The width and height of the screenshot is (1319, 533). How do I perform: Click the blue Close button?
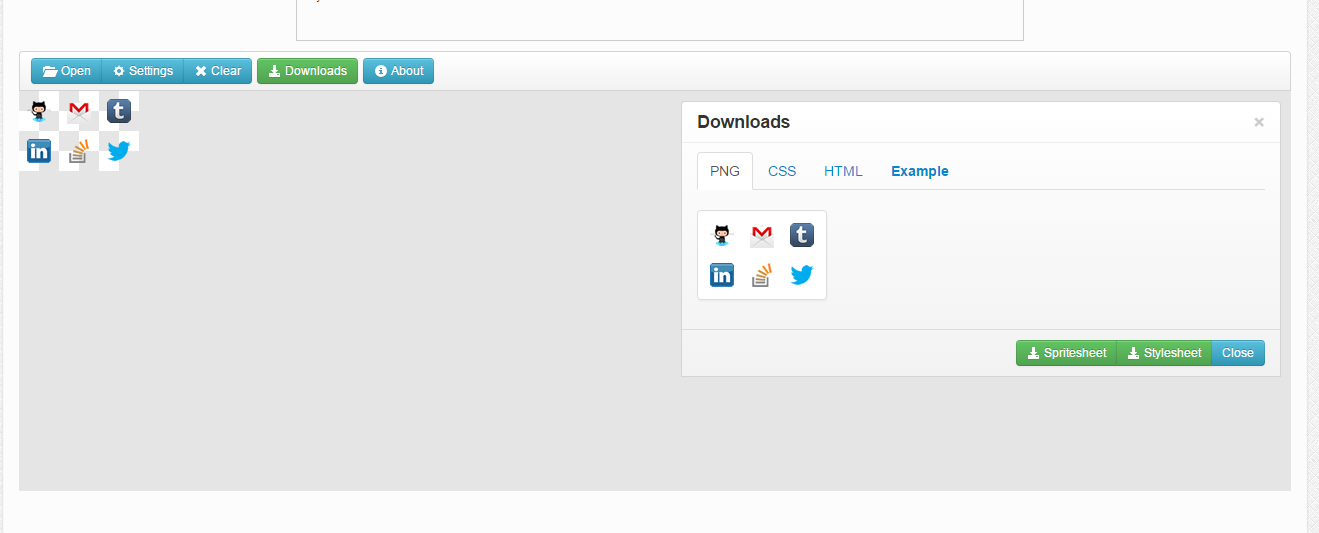(x=1238, y=353)
